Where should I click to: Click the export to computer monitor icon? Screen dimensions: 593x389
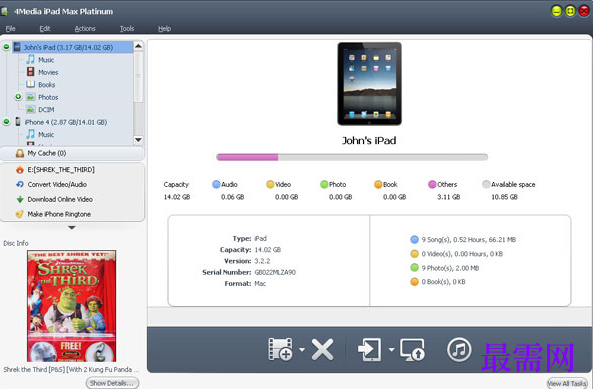(x=413, y=349)
